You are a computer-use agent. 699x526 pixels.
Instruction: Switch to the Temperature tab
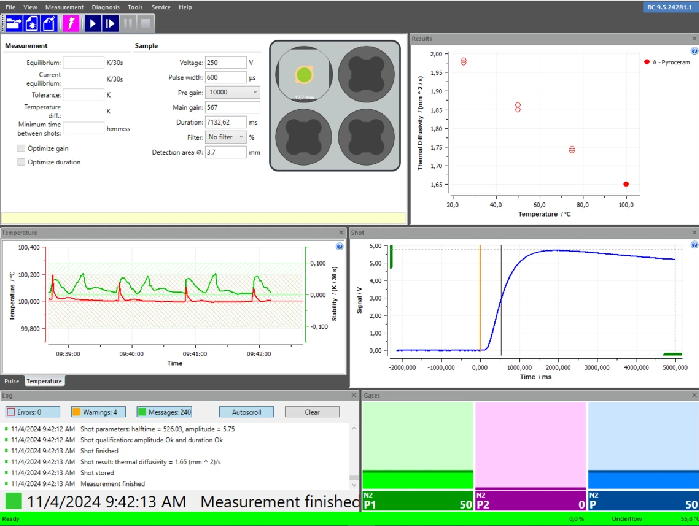coord(44,381)
